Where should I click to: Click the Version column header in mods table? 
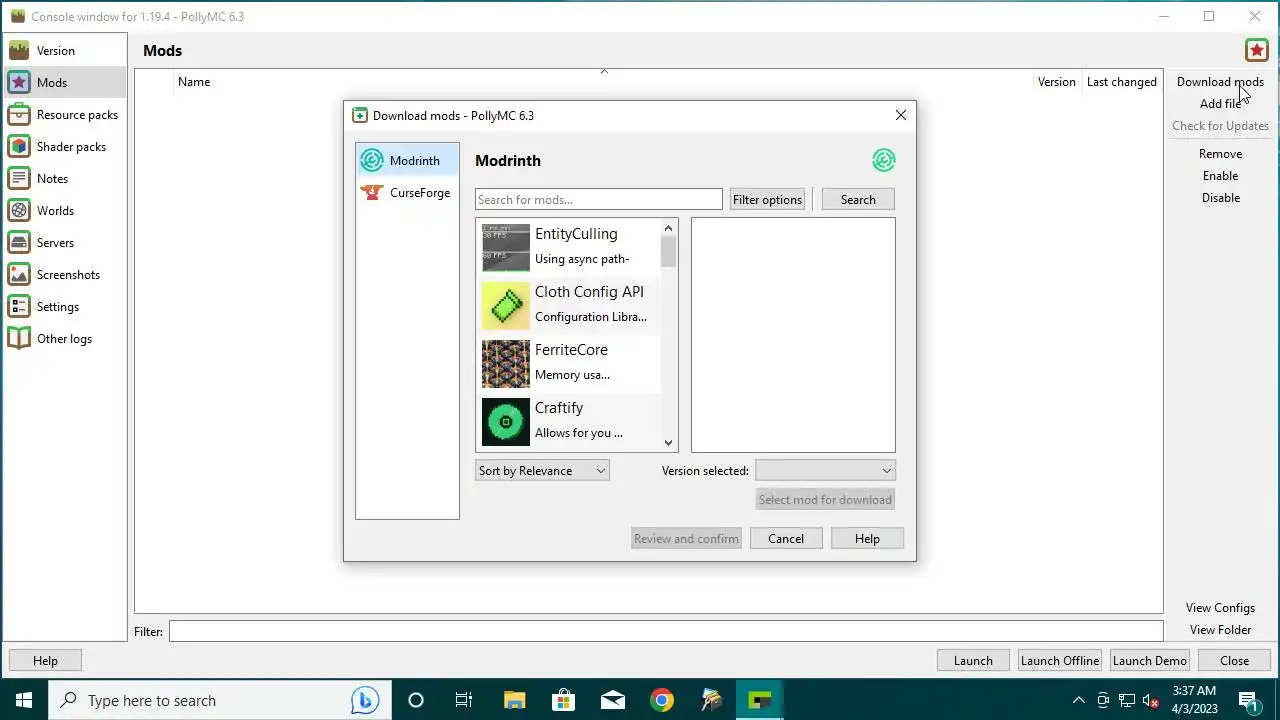(x=1056, y=82)
